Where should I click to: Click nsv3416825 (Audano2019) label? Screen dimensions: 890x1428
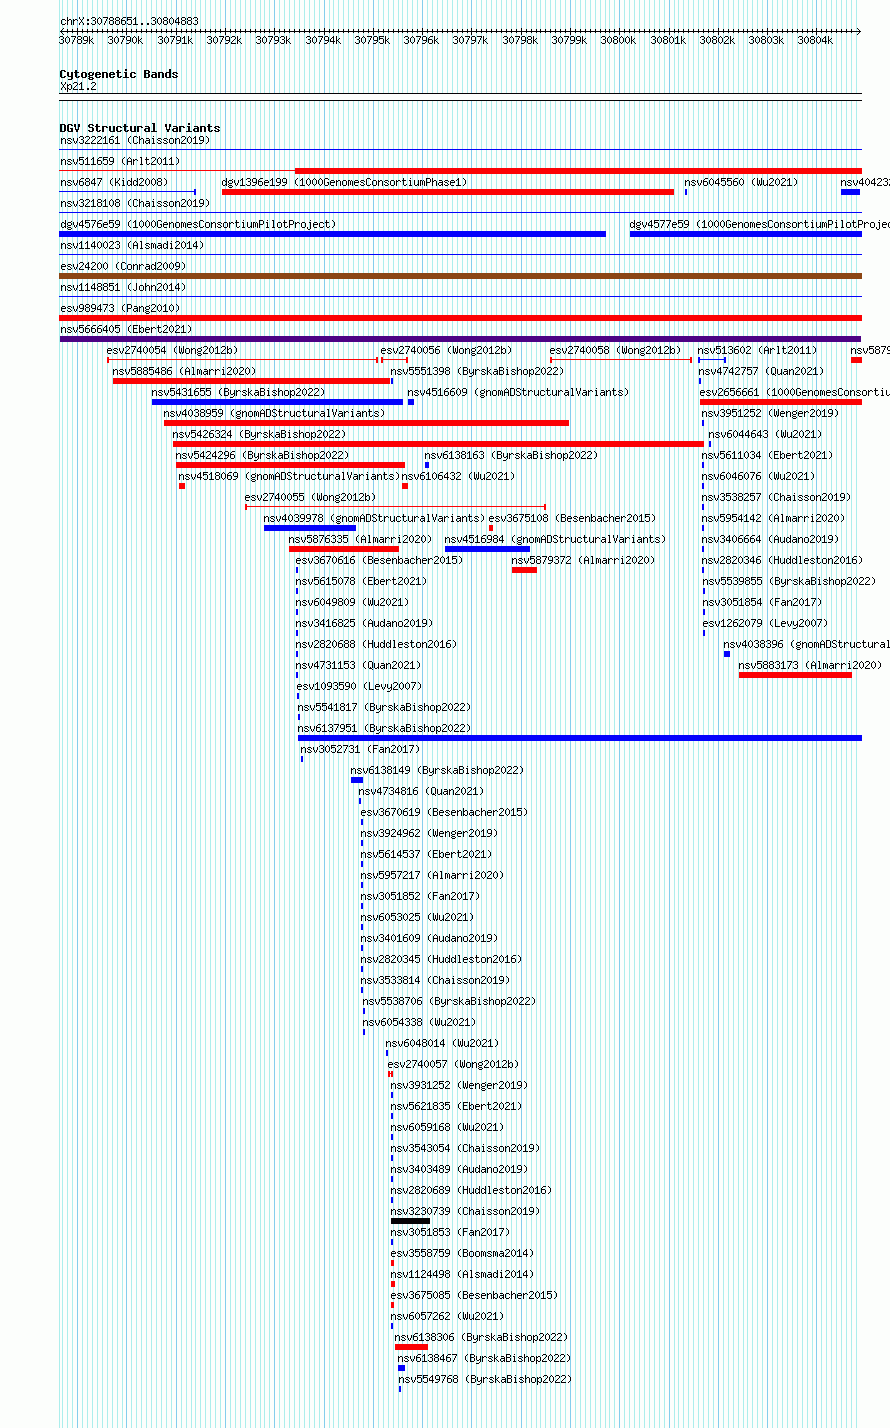point(364,624)
